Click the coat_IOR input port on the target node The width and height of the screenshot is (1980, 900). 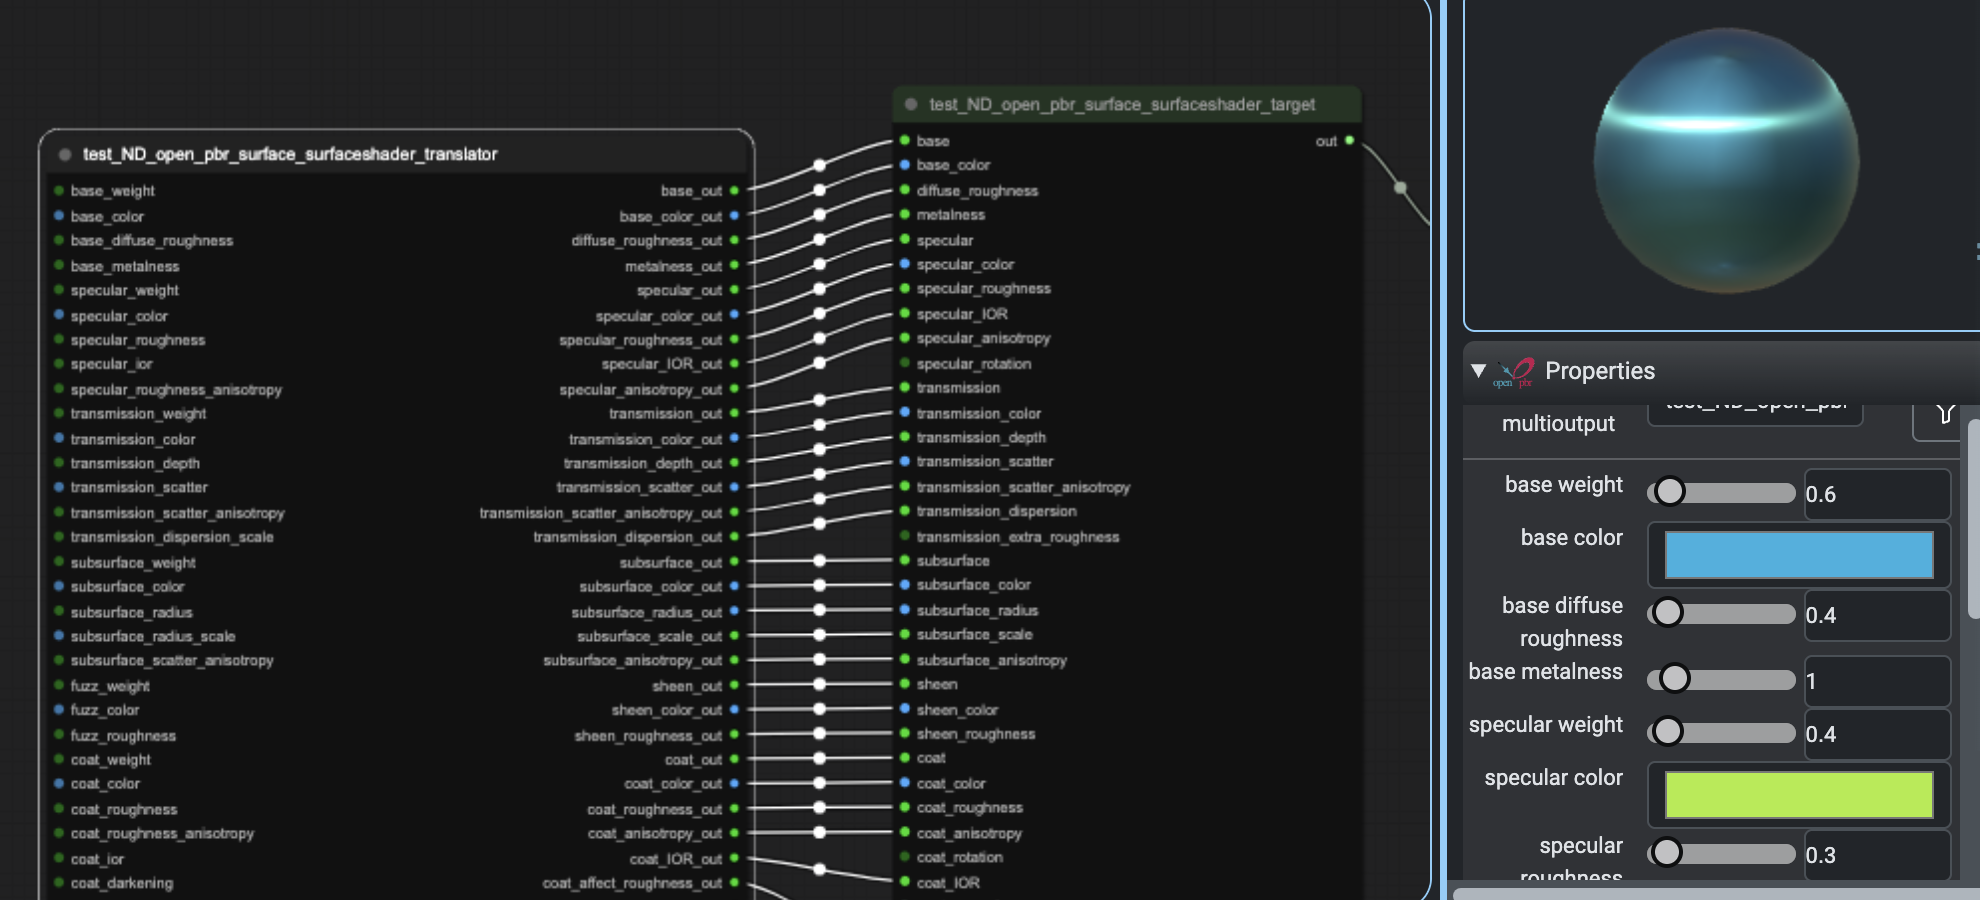[905, 883]
